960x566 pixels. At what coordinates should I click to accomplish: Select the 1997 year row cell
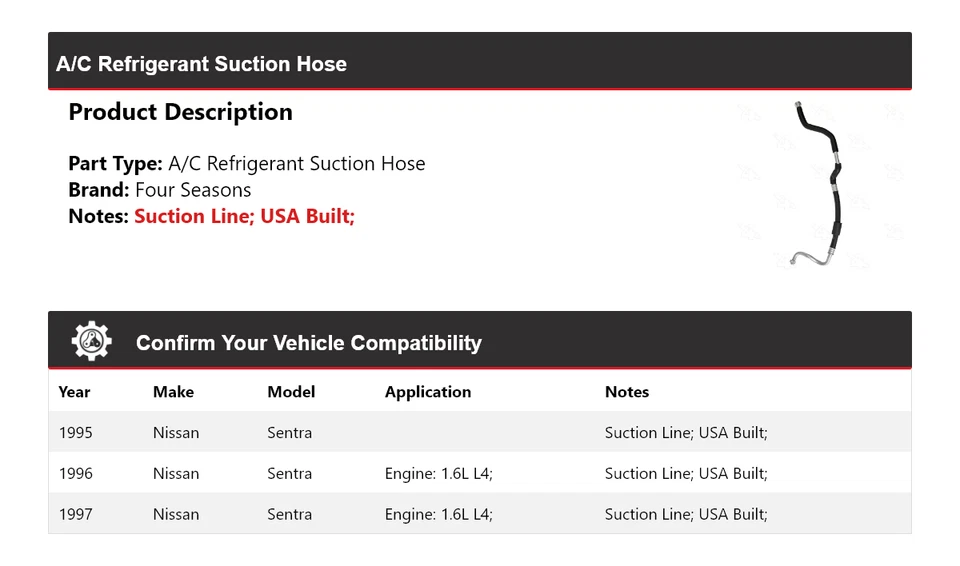(x=76, y=515)
